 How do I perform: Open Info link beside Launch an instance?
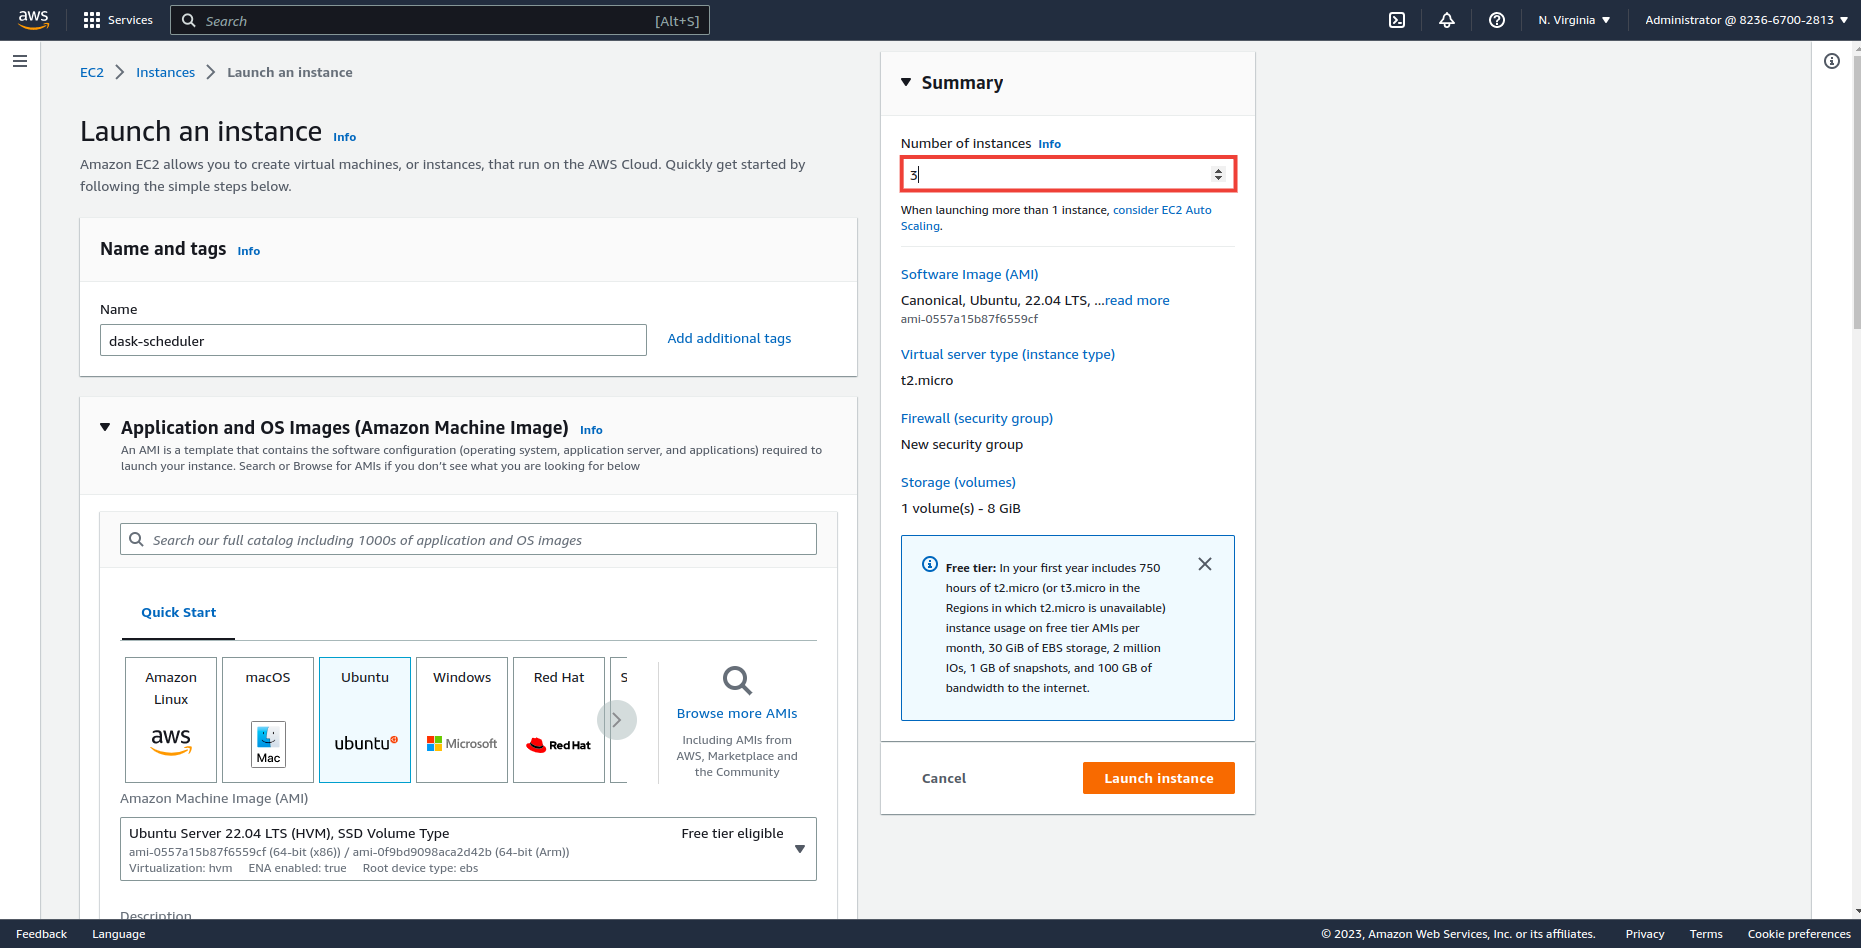click(345, 138)
